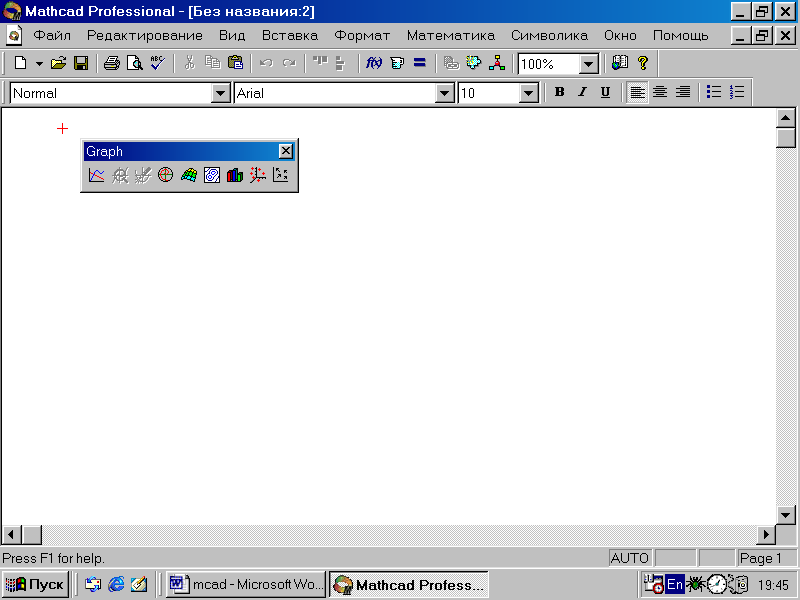Insert Vector Field Plot from Graph palette
800x600 pixels.
(281, 176)
